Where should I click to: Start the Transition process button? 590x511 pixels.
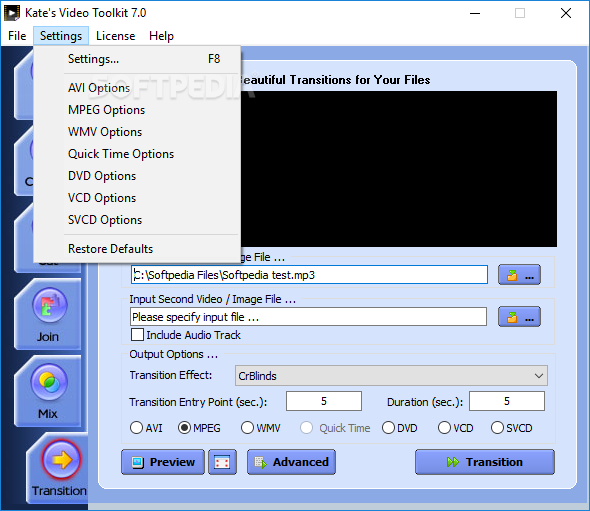pos(485,462)
